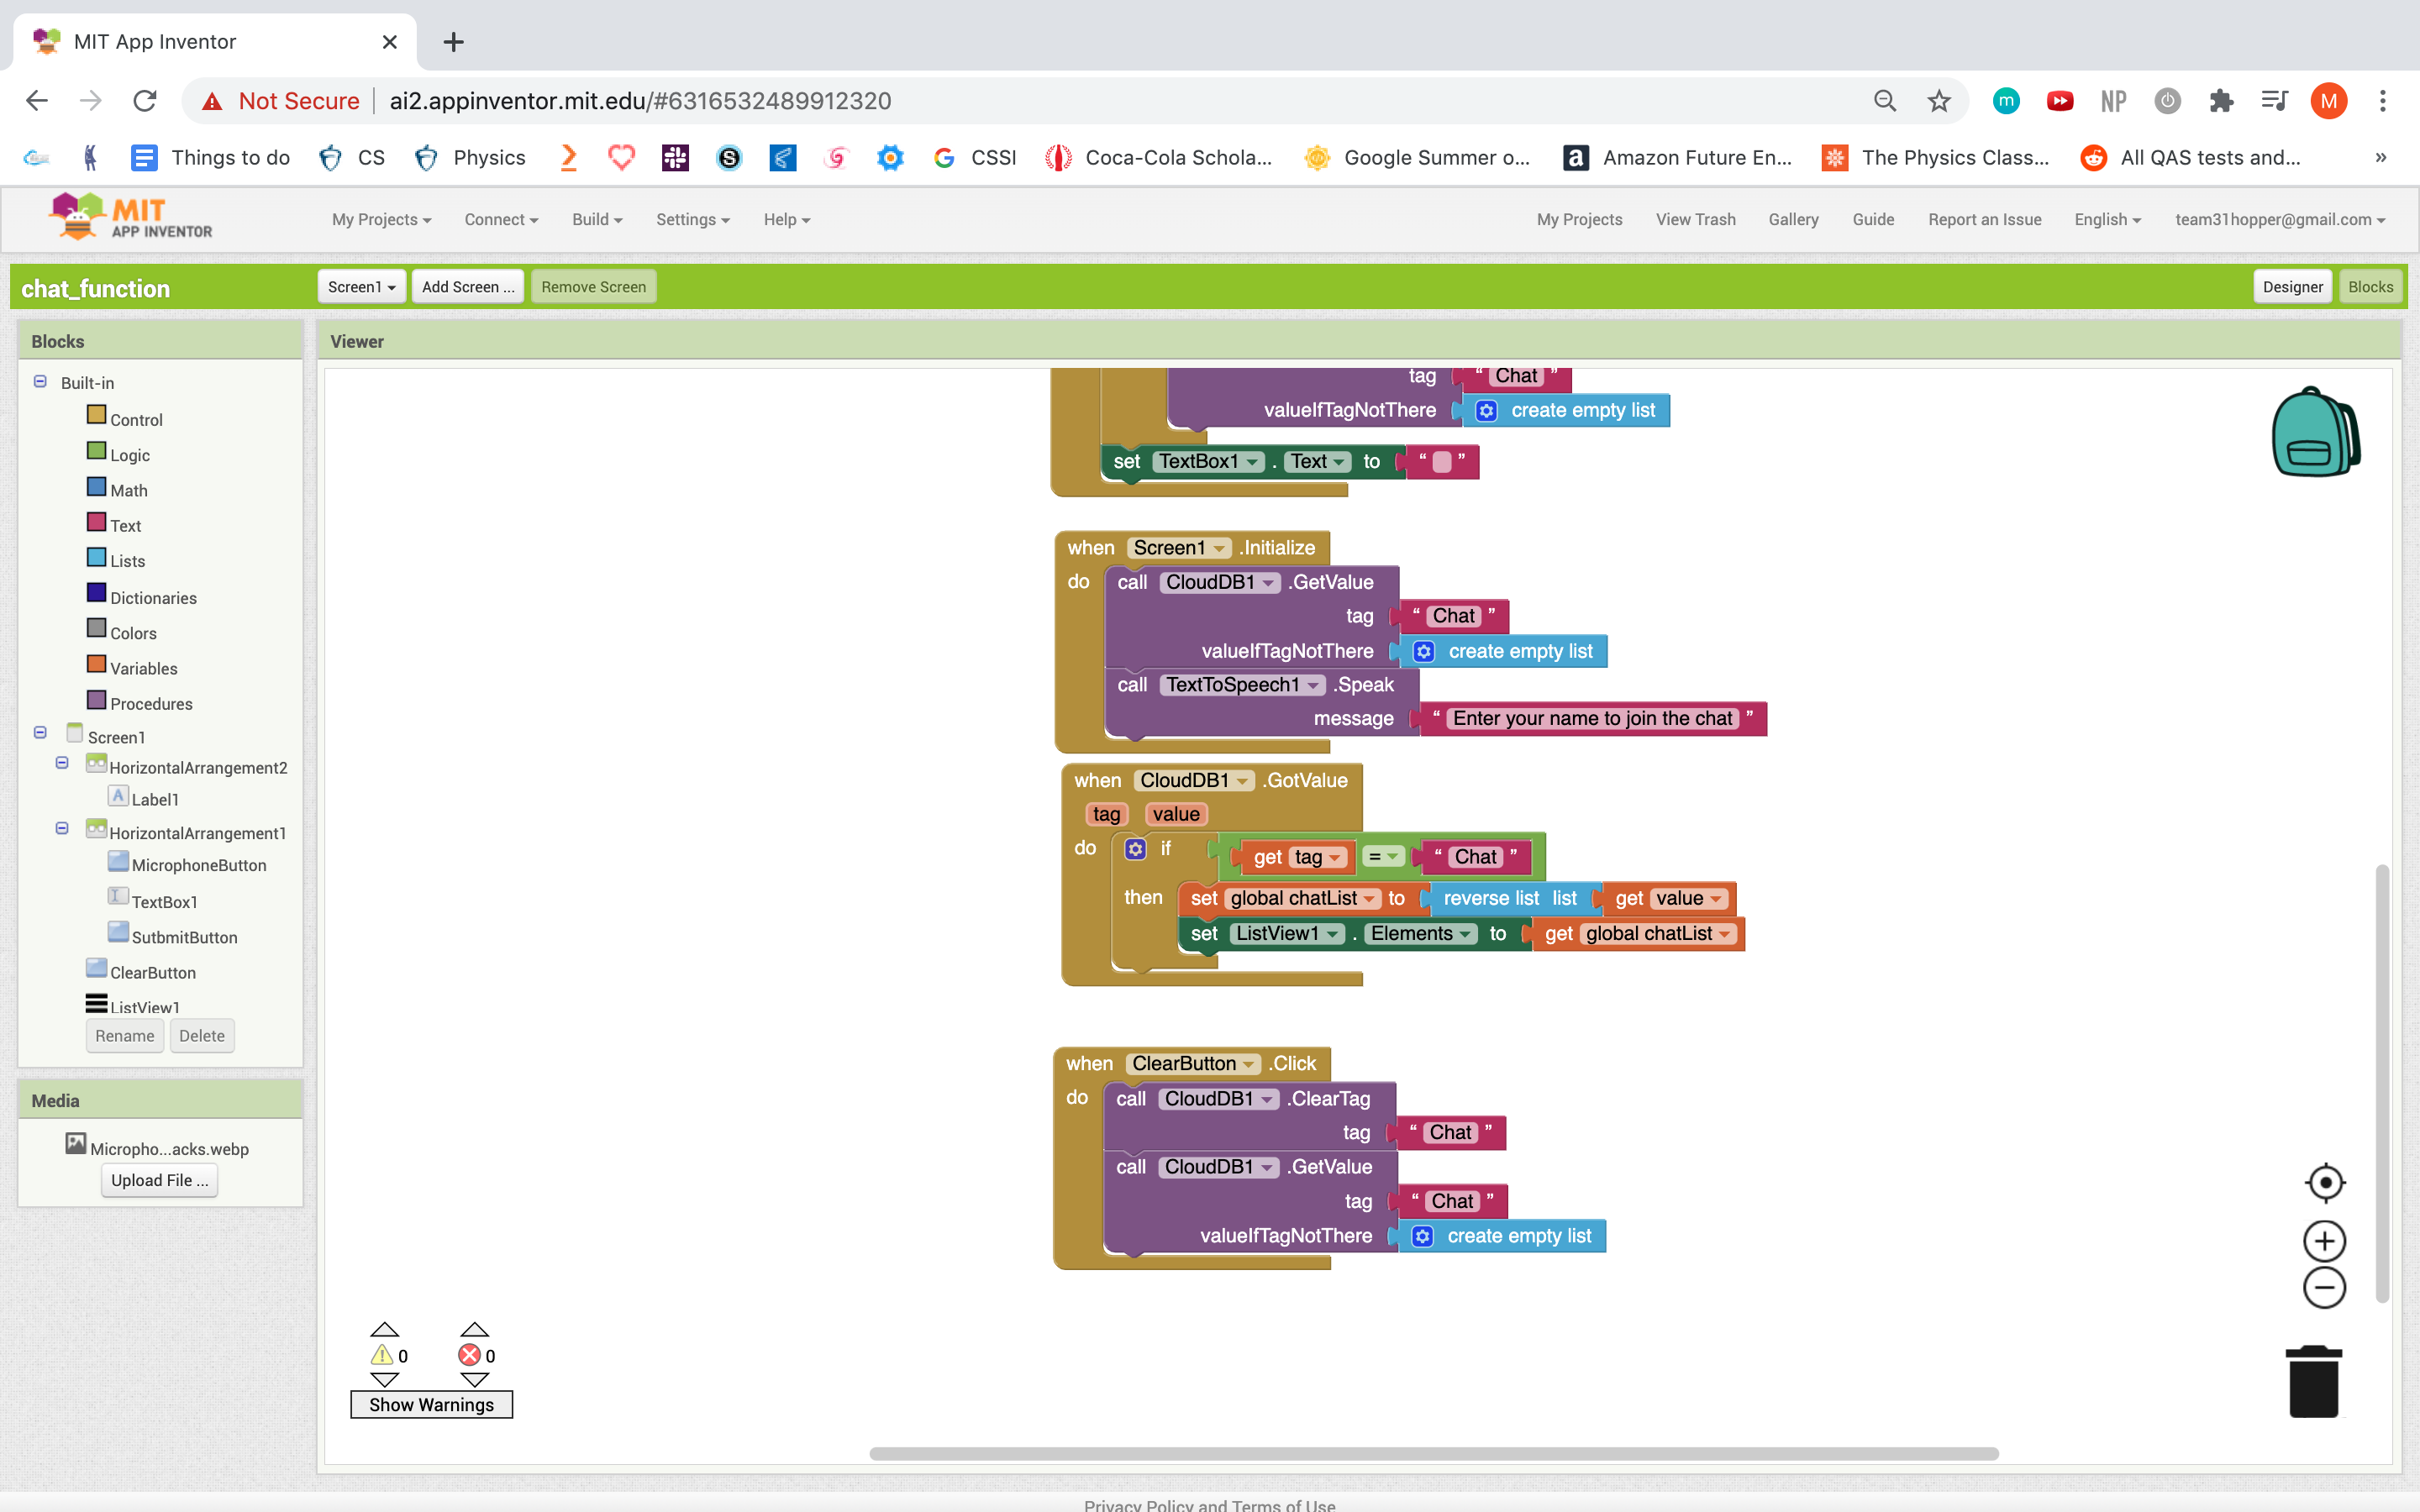This screenshot has width=2420, height=1512.
Task: Bookmark this page with the star icon
Action: (x=1938, y=101)
